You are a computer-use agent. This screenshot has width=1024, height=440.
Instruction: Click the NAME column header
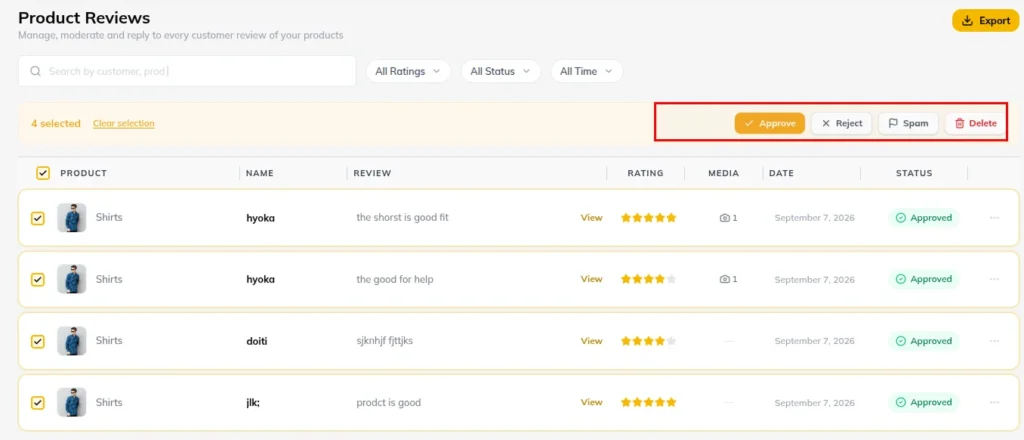coord(260,173)
